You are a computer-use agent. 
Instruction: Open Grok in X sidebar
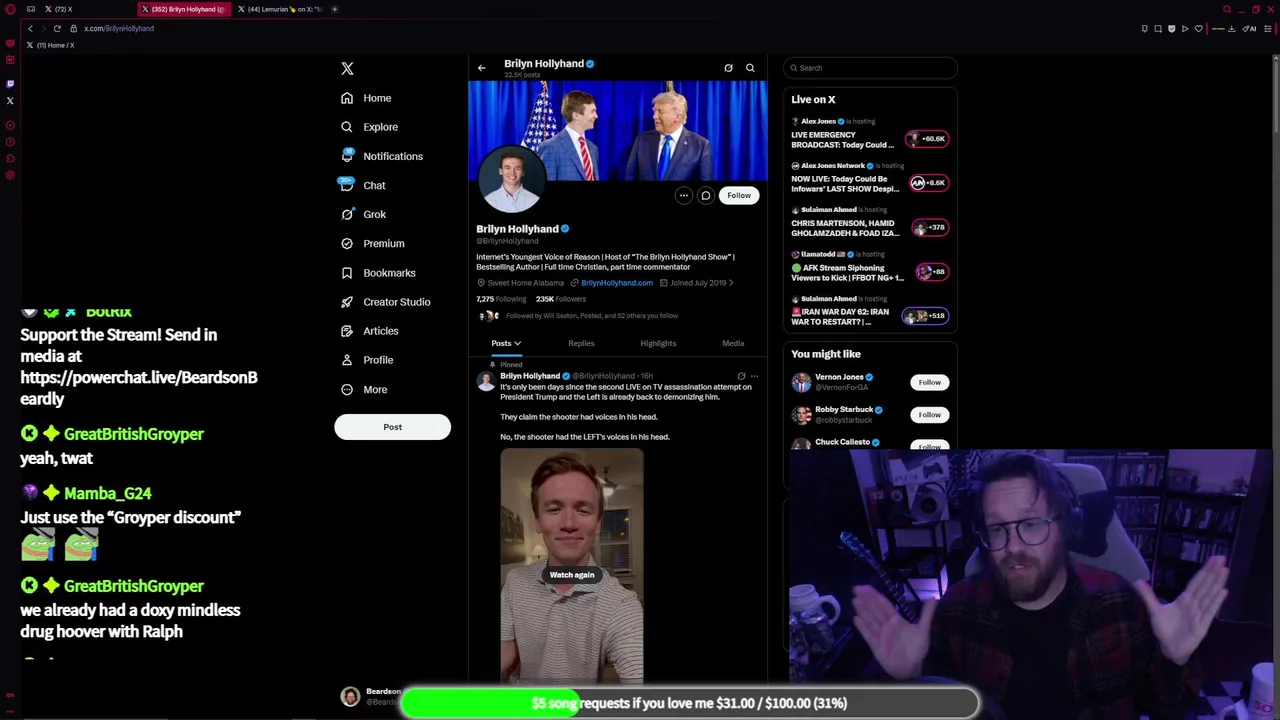[362, 214]
